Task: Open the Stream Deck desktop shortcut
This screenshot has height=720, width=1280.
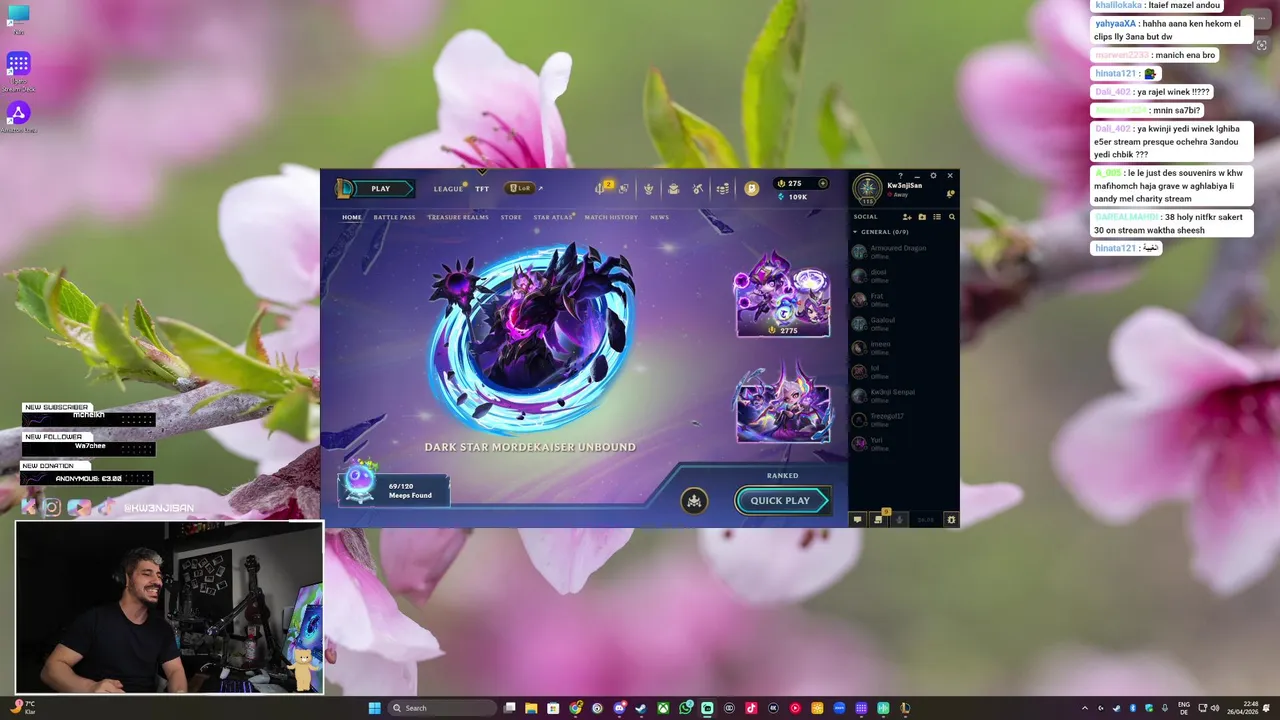Action: (x=18, y=72)
